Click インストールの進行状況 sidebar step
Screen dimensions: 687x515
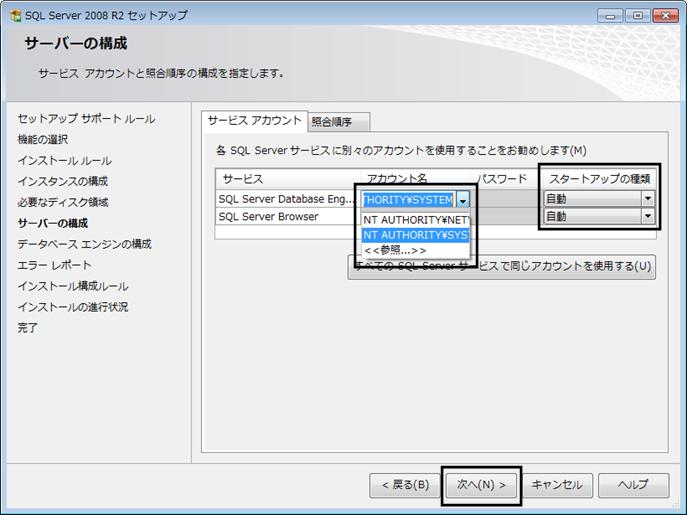tap(73, 307)
